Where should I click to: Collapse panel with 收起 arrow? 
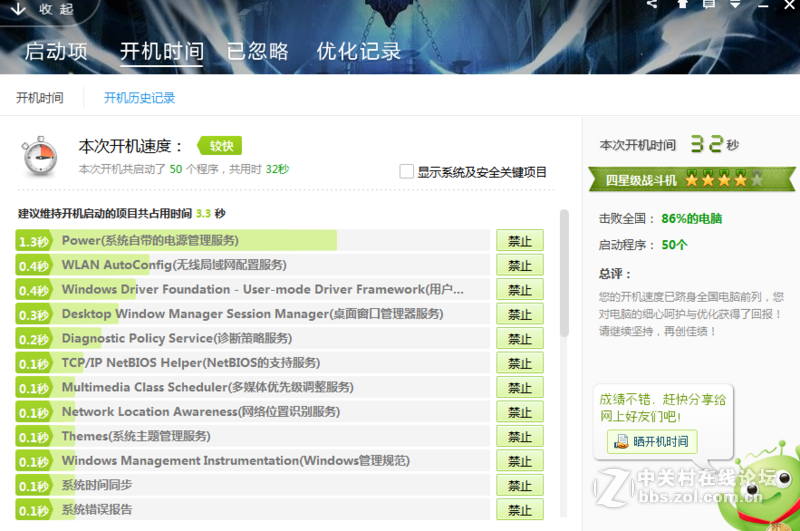coord(43,9)
